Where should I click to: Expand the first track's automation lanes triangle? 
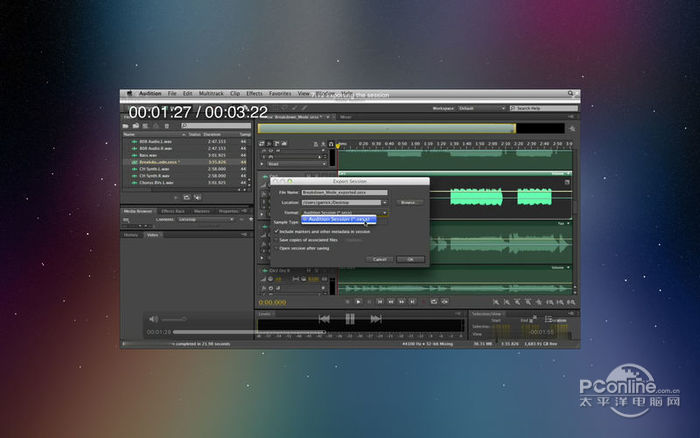pos(262,164)
